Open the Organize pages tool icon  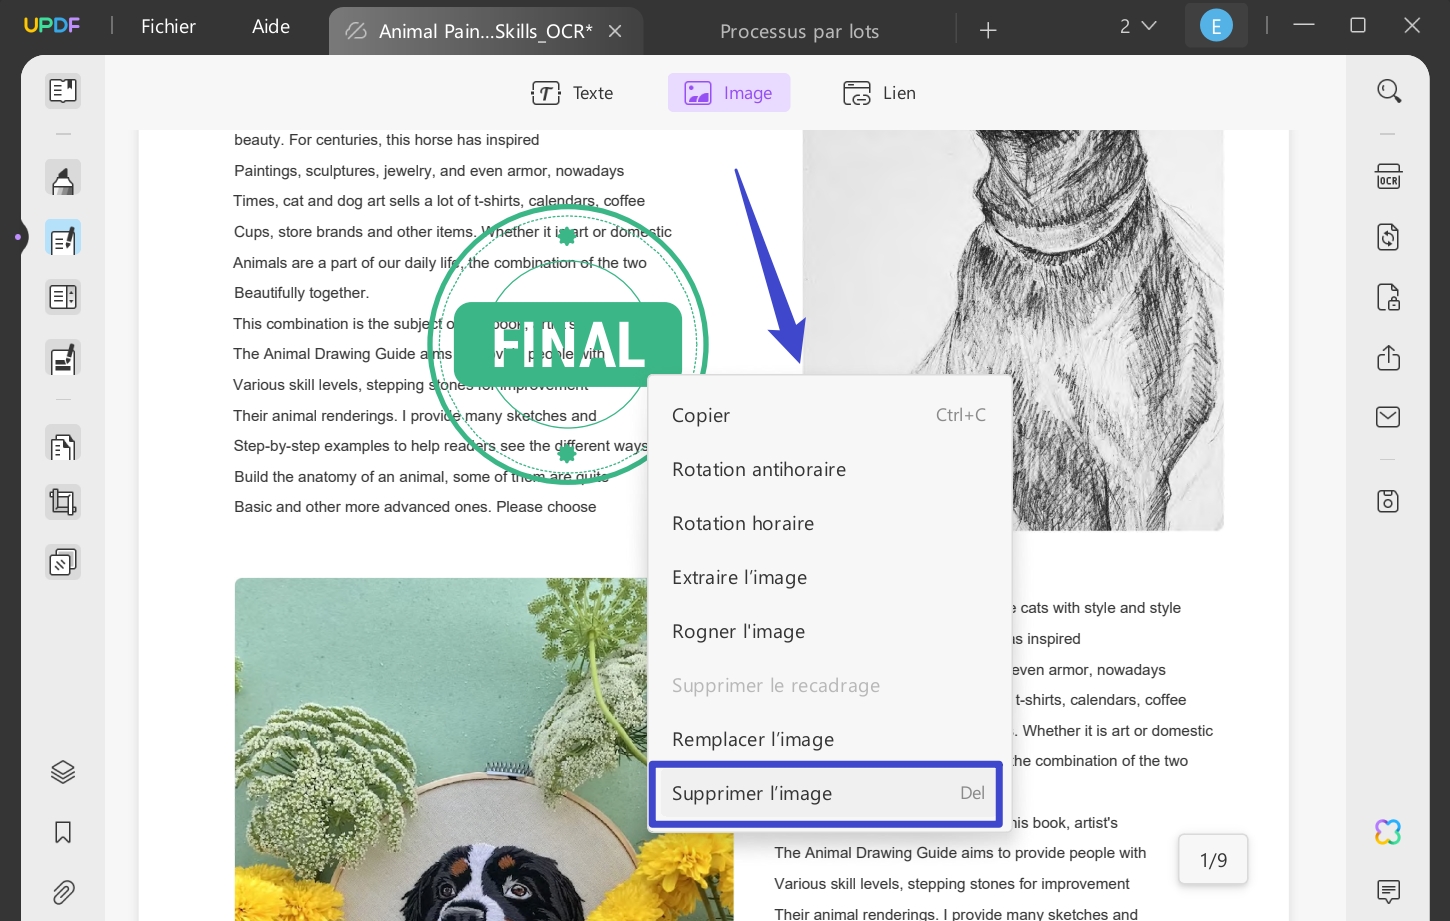pos(63,297)
